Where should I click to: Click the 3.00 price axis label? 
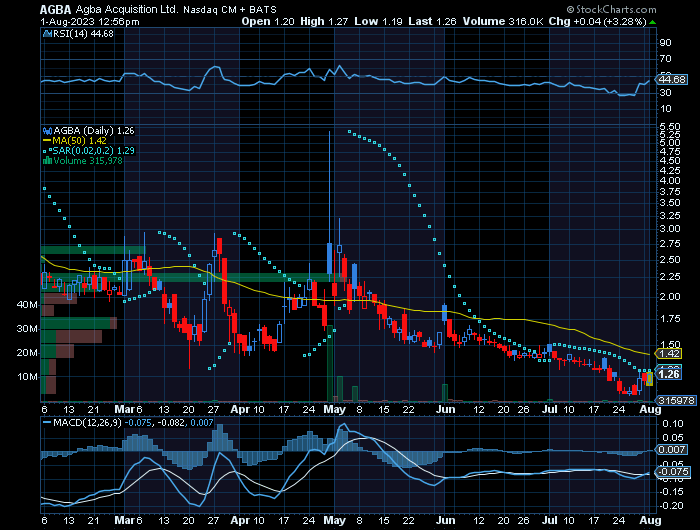tap(670, 229)
